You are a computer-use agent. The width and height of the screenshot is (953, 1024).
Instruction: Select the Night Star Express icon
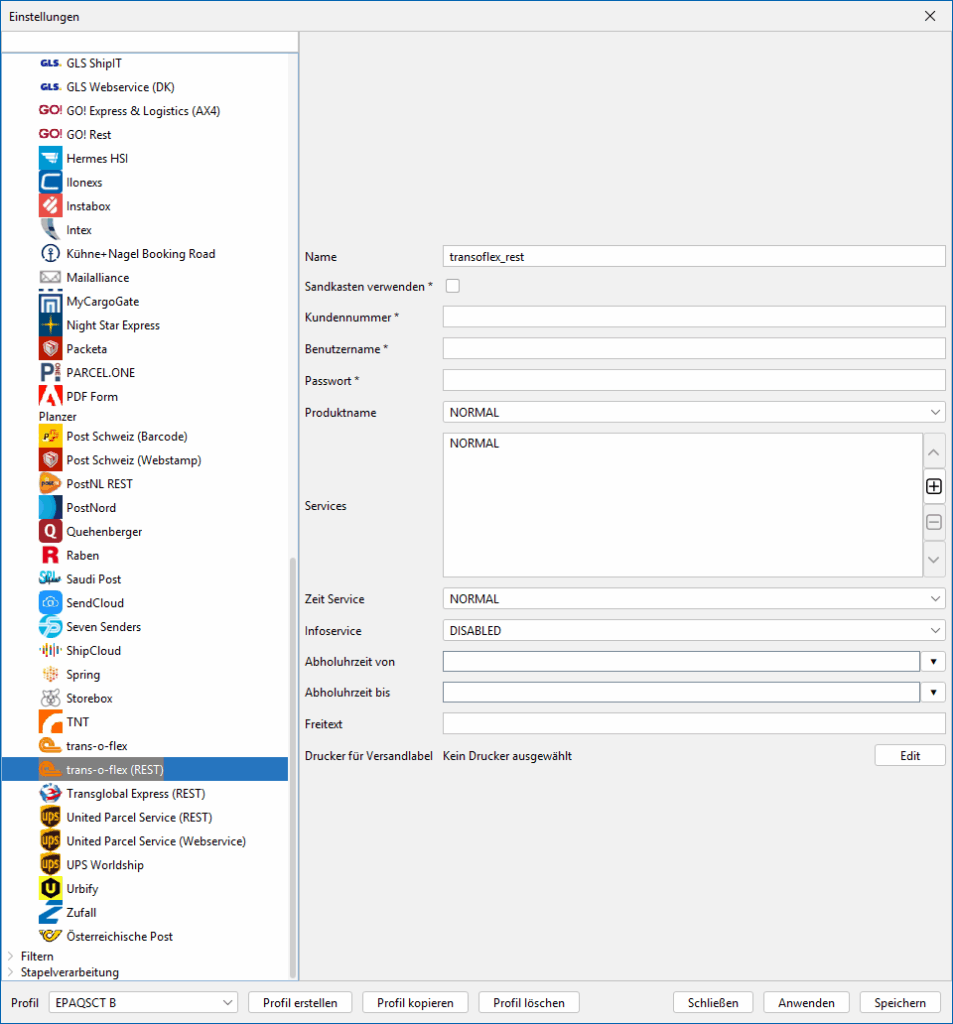[x=50, y=325]
